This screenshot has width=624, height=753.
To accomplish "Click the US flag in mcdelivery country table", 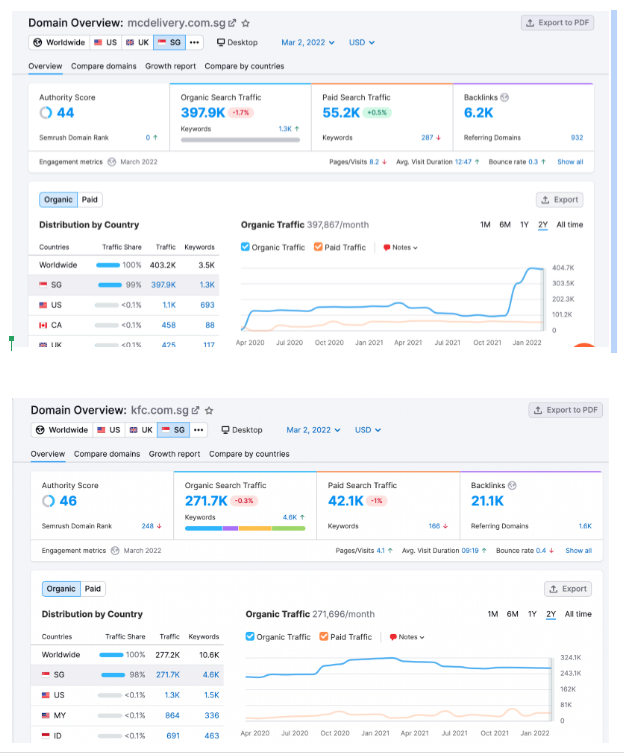I will pos(43,305).
